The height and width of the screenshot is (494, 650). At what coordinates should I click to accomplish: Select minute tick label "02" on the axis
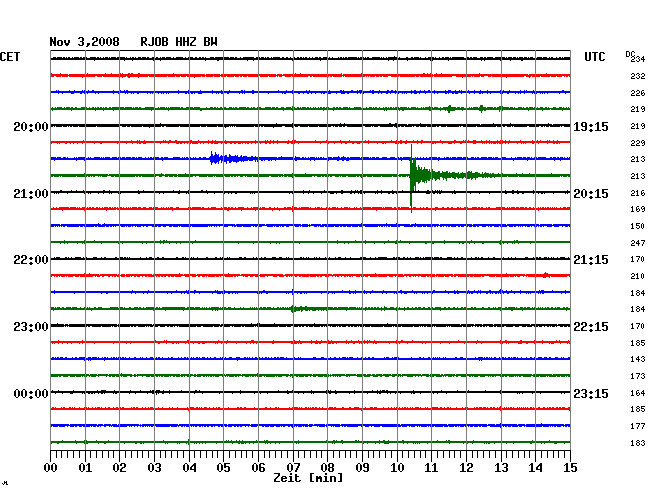tap(119, 467)
